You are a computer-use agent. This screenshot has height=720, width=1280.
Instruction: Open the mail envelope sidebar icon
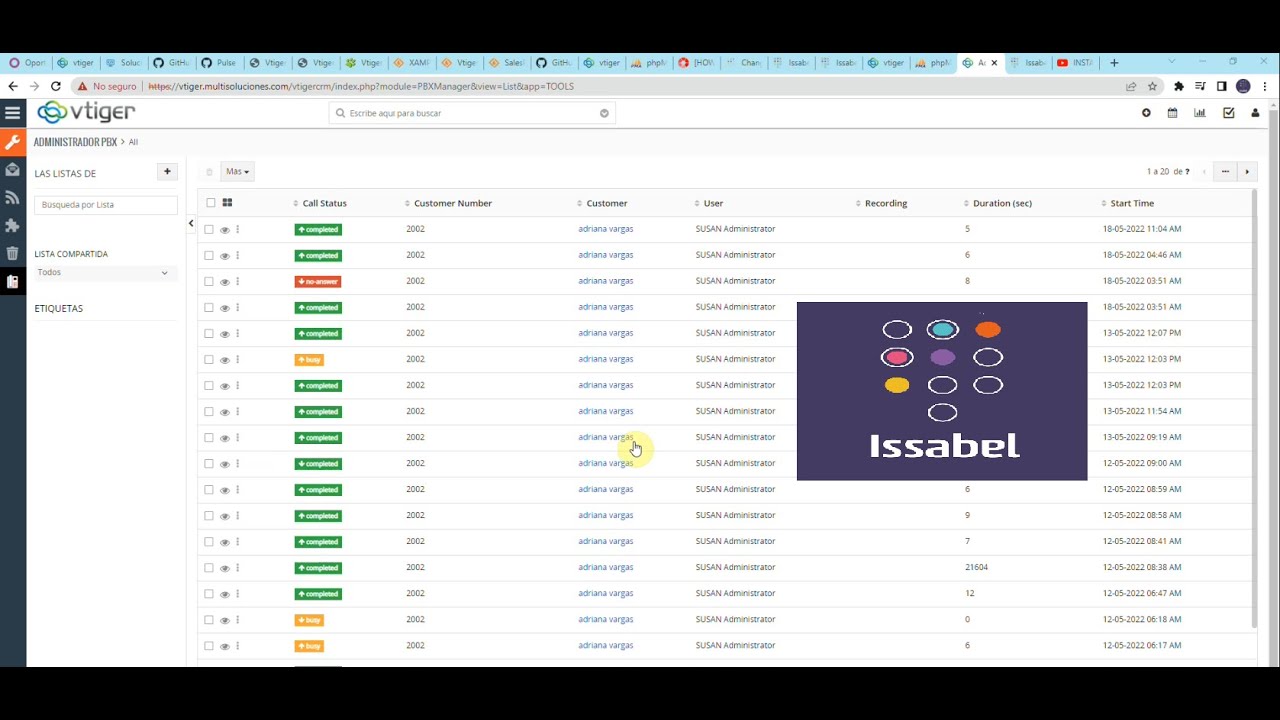(13, 170)
